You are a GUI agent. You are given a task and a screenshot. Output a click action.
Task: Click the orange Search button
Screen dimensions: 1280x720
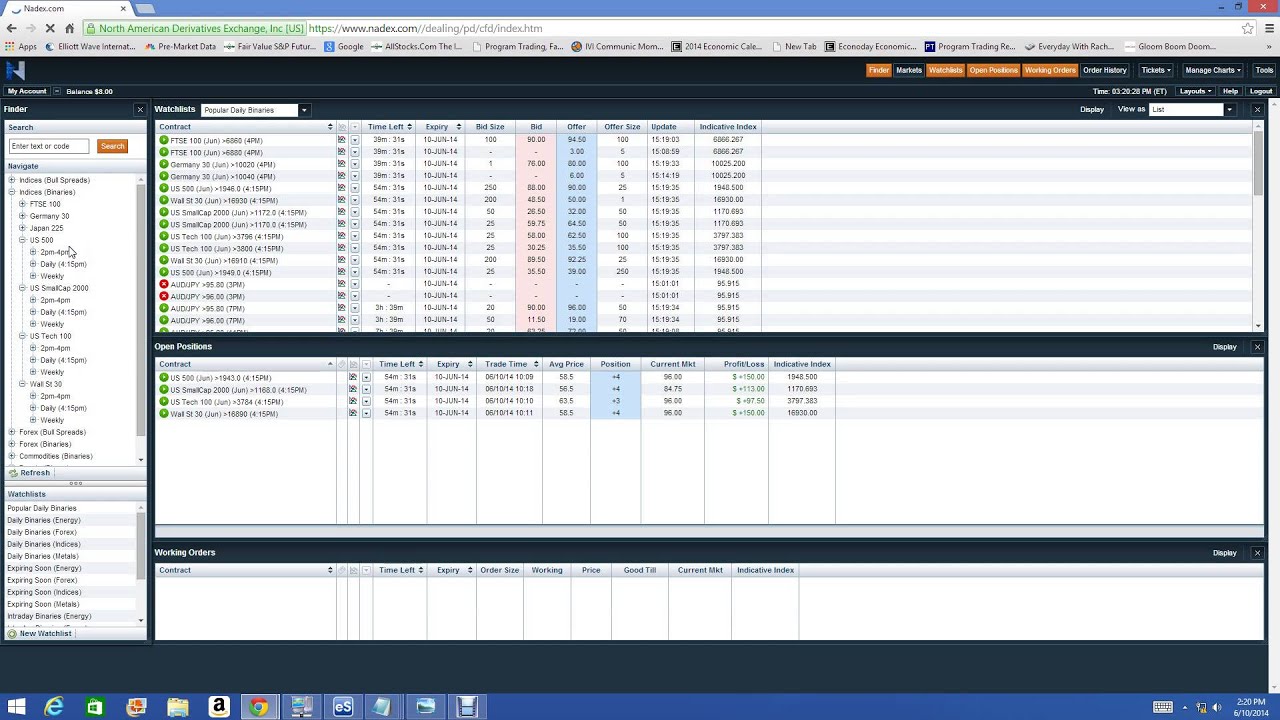tap(112, 146)
